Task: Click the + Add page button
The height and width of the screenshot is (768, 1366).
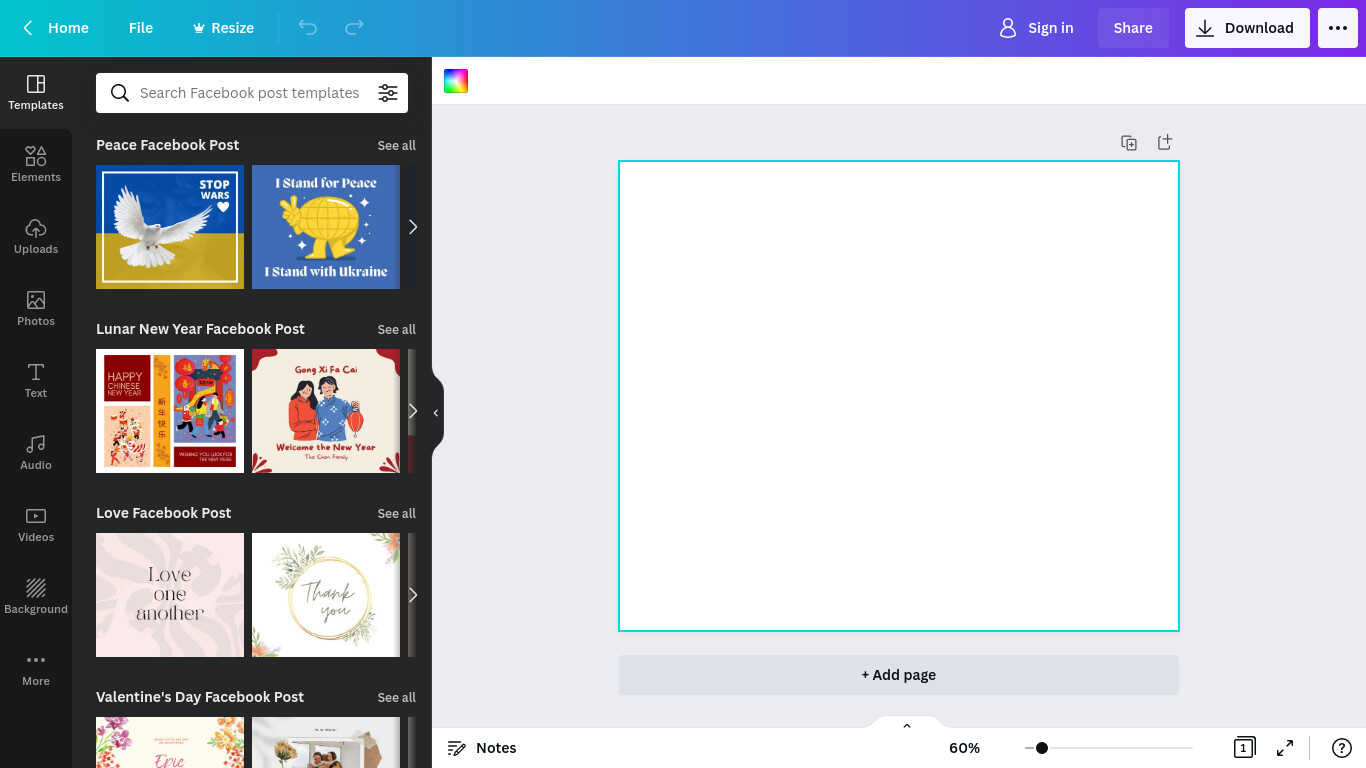Action: point(899,675)
